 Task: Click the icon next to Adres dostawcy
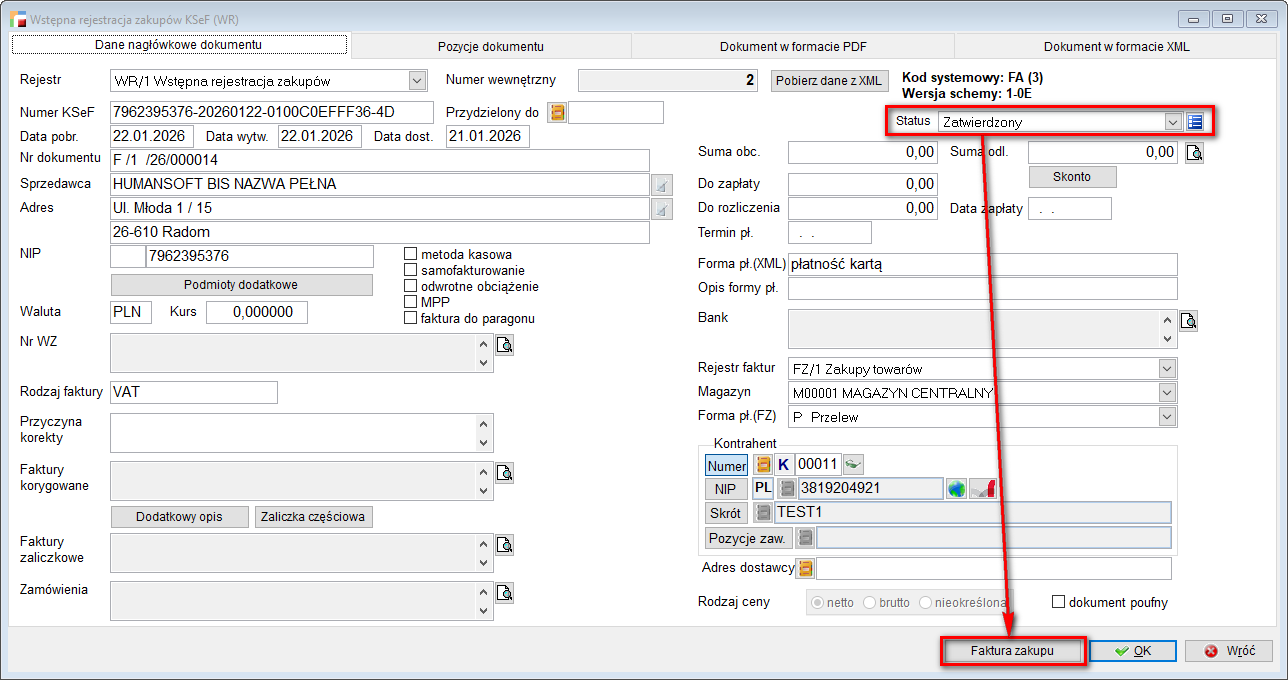coord(805,569)
